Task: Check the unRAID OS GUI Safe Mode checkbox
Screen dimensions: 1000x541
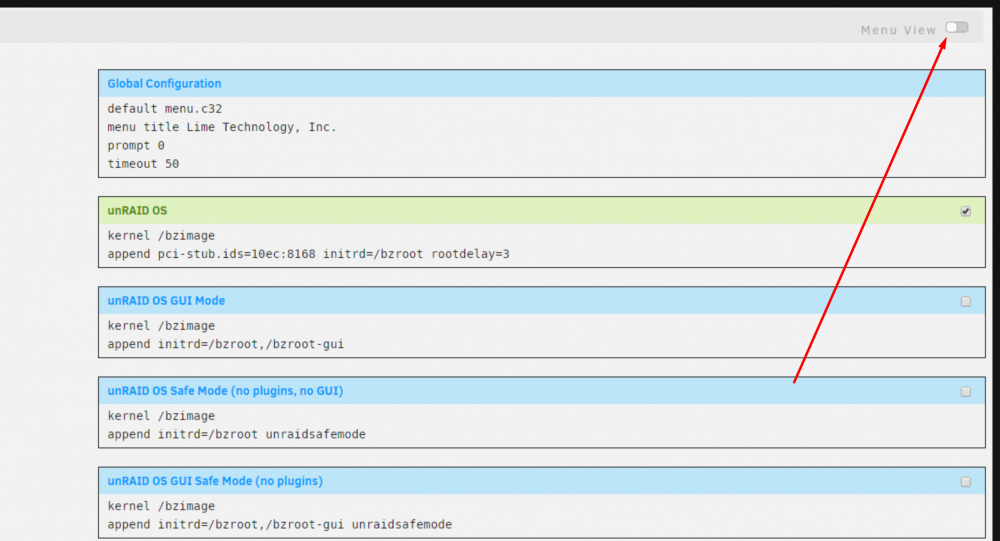Action: pyautogui.click(x=966, y=482)
